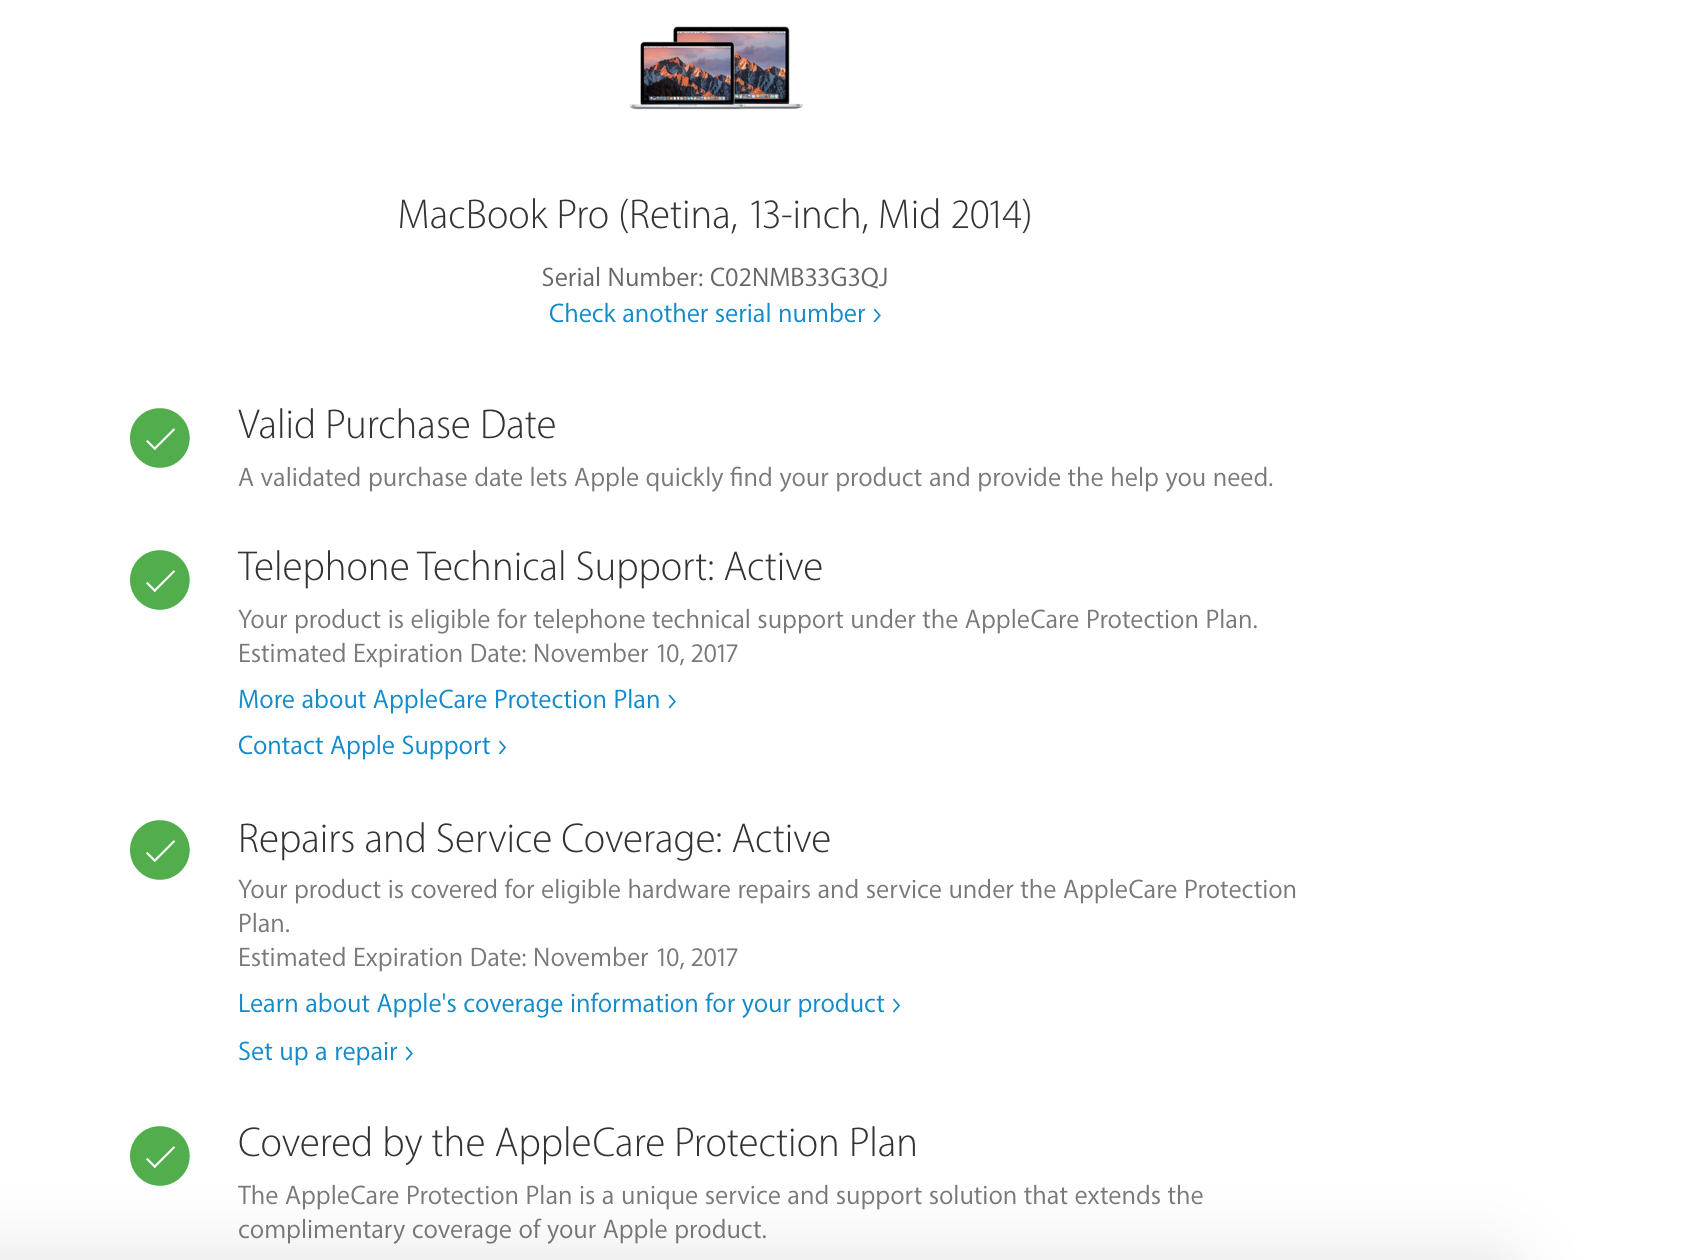1690x1260 pixels.
Task: Click green checkmark beside Valid Purchase Date
Action: tap(160, 438)
